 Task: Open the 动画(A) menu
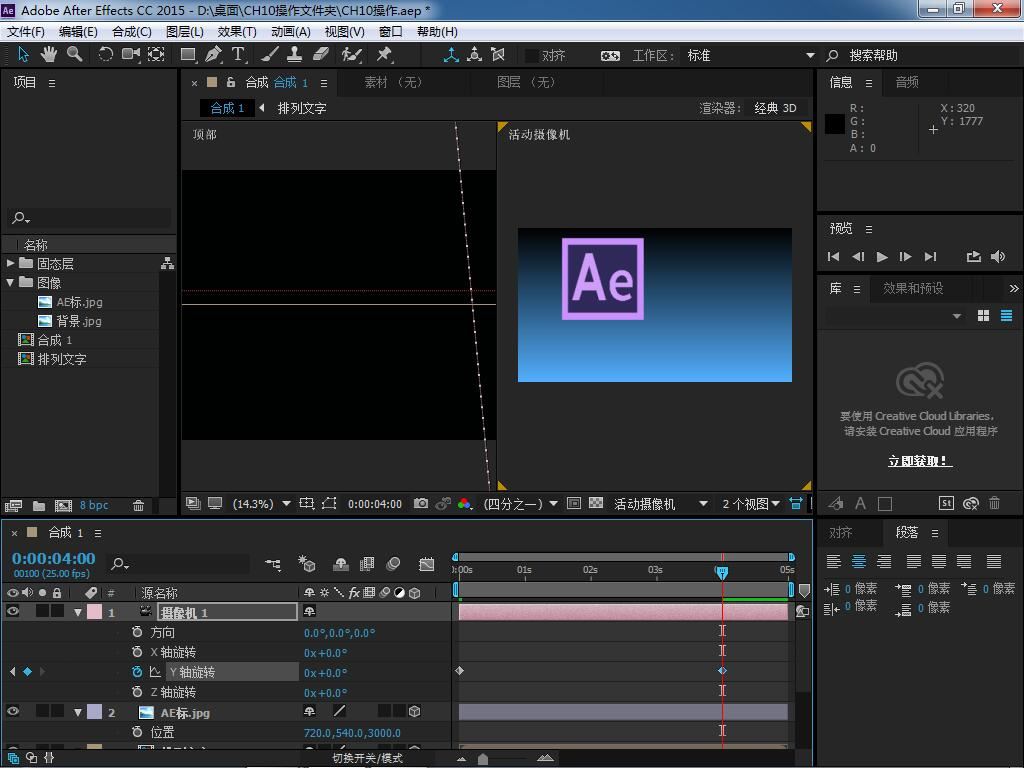[x=291, y=31]
